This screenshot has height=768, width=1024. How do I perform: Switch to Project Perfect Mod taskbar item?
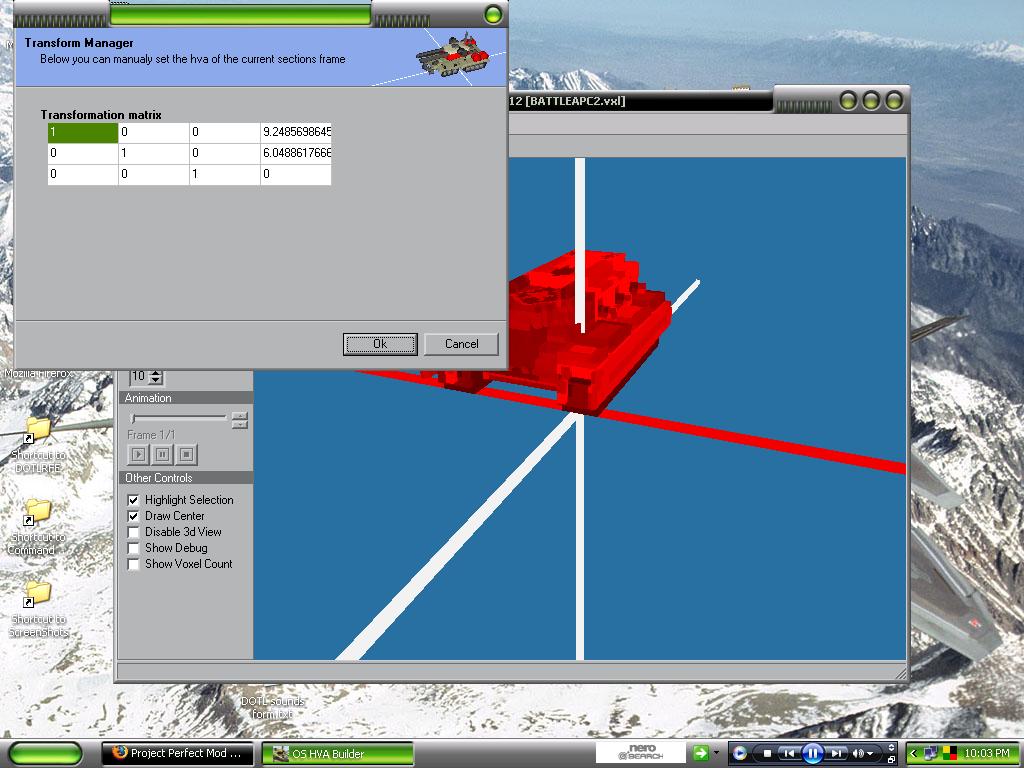click(179, 753)
